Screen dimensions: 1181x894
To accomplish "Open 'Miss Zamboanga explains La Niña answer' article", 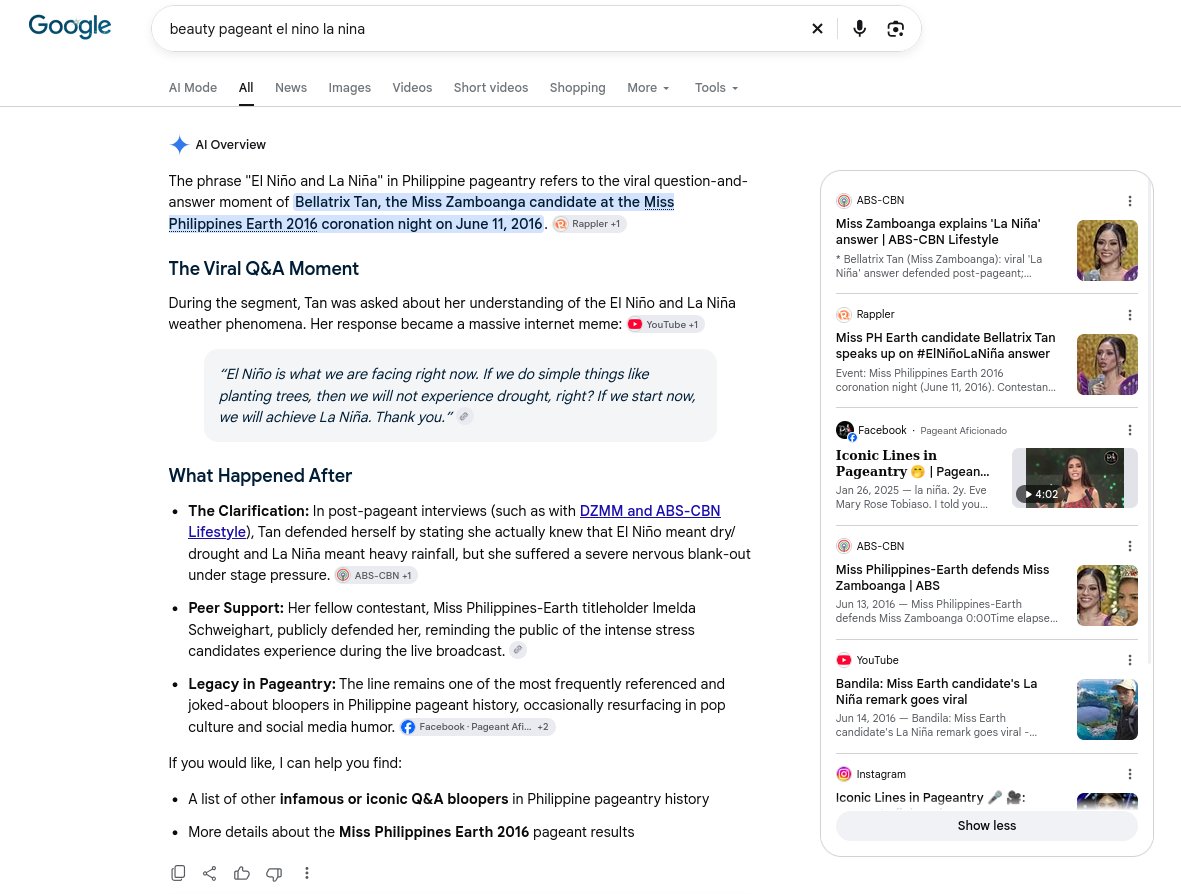I will pos(938,231).
